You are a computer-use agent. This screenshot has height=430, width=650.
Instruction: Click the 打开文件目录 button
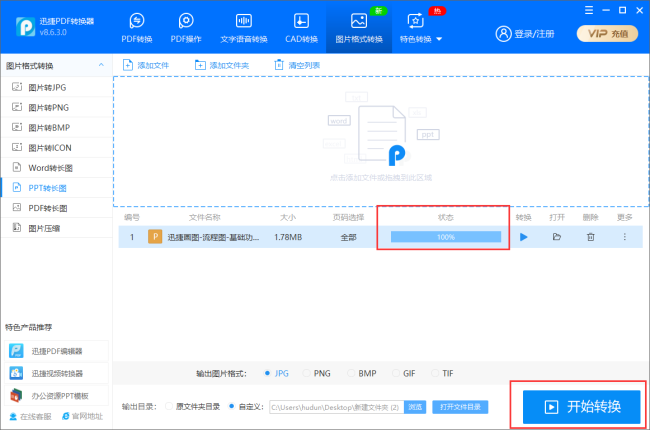pyautogui.click(x=460, y=407)
